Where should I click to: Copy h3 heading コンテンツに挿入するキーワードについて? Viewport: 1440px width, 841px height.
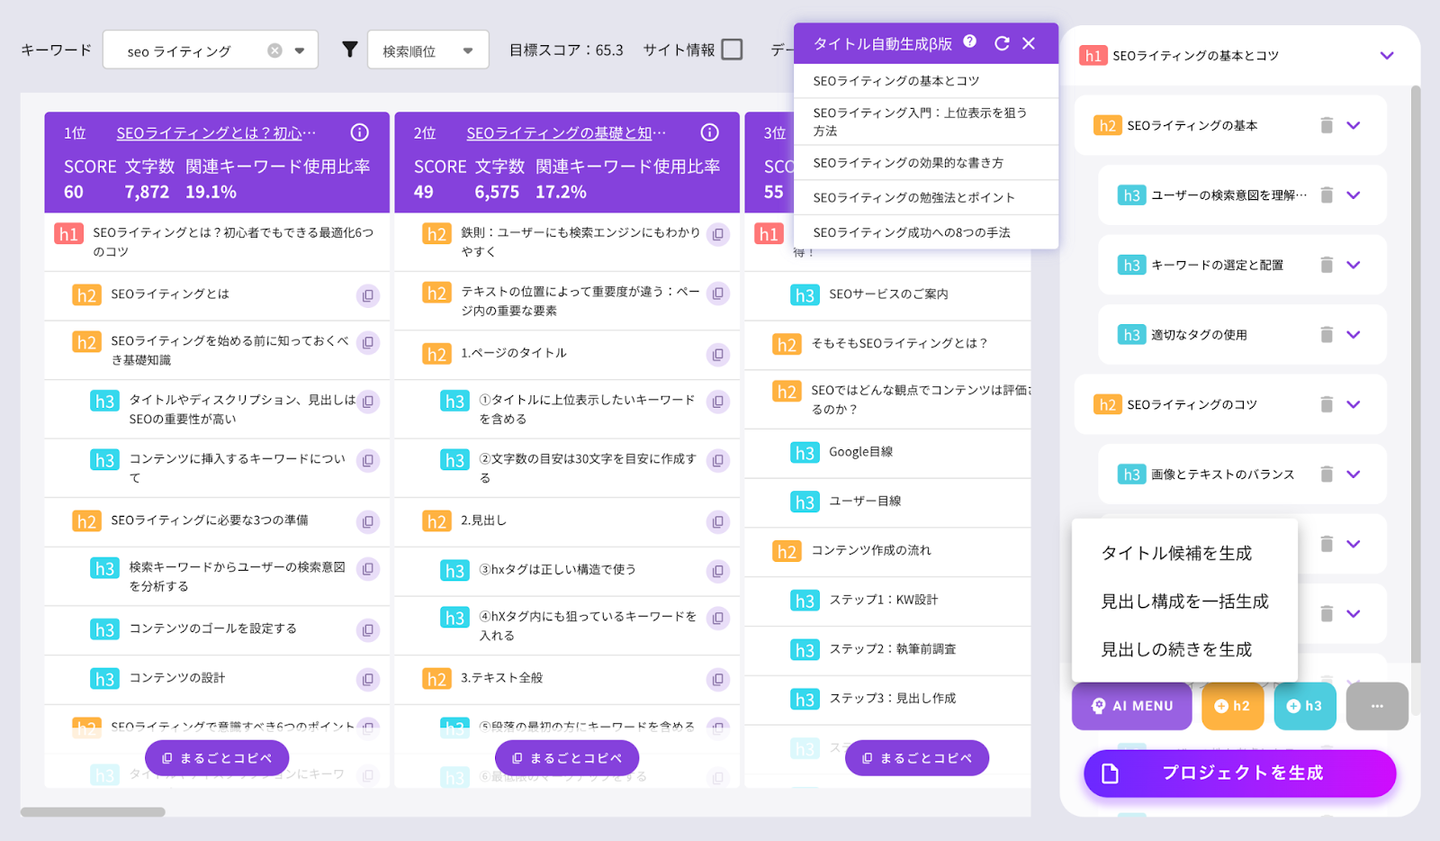tap(368, 461)
